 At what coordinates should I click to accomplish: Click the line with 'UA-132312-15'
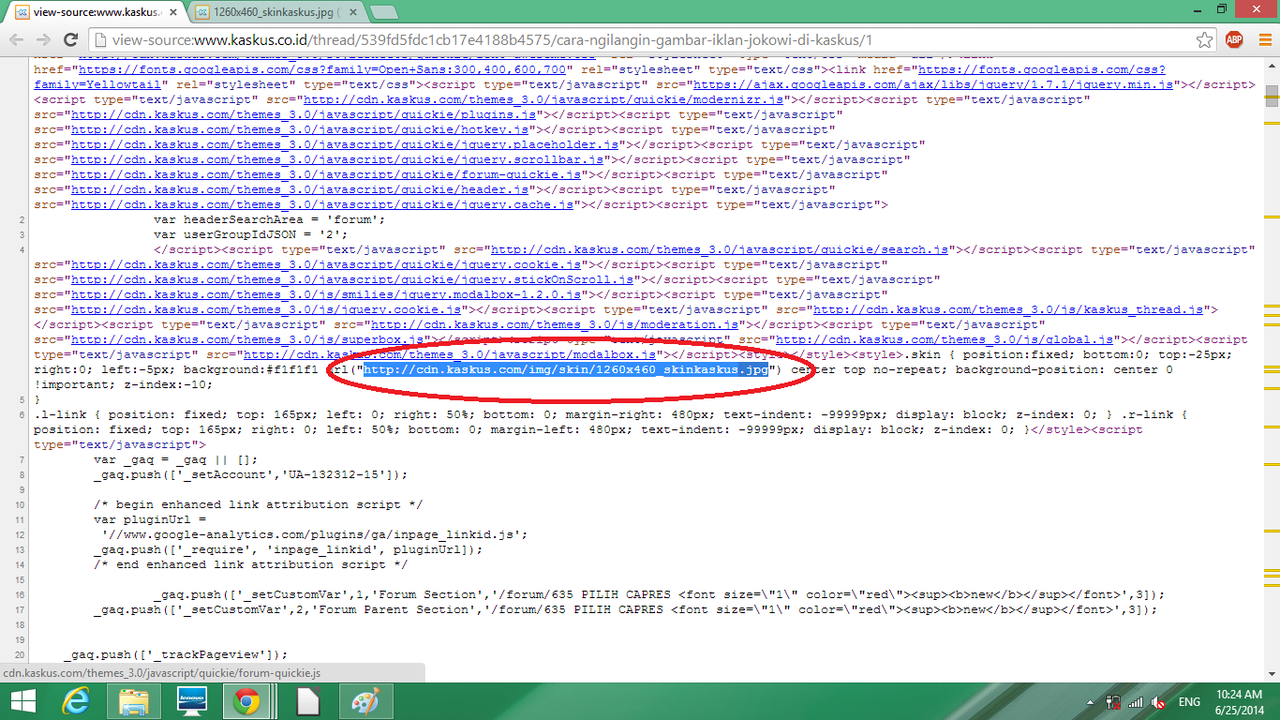251,475
